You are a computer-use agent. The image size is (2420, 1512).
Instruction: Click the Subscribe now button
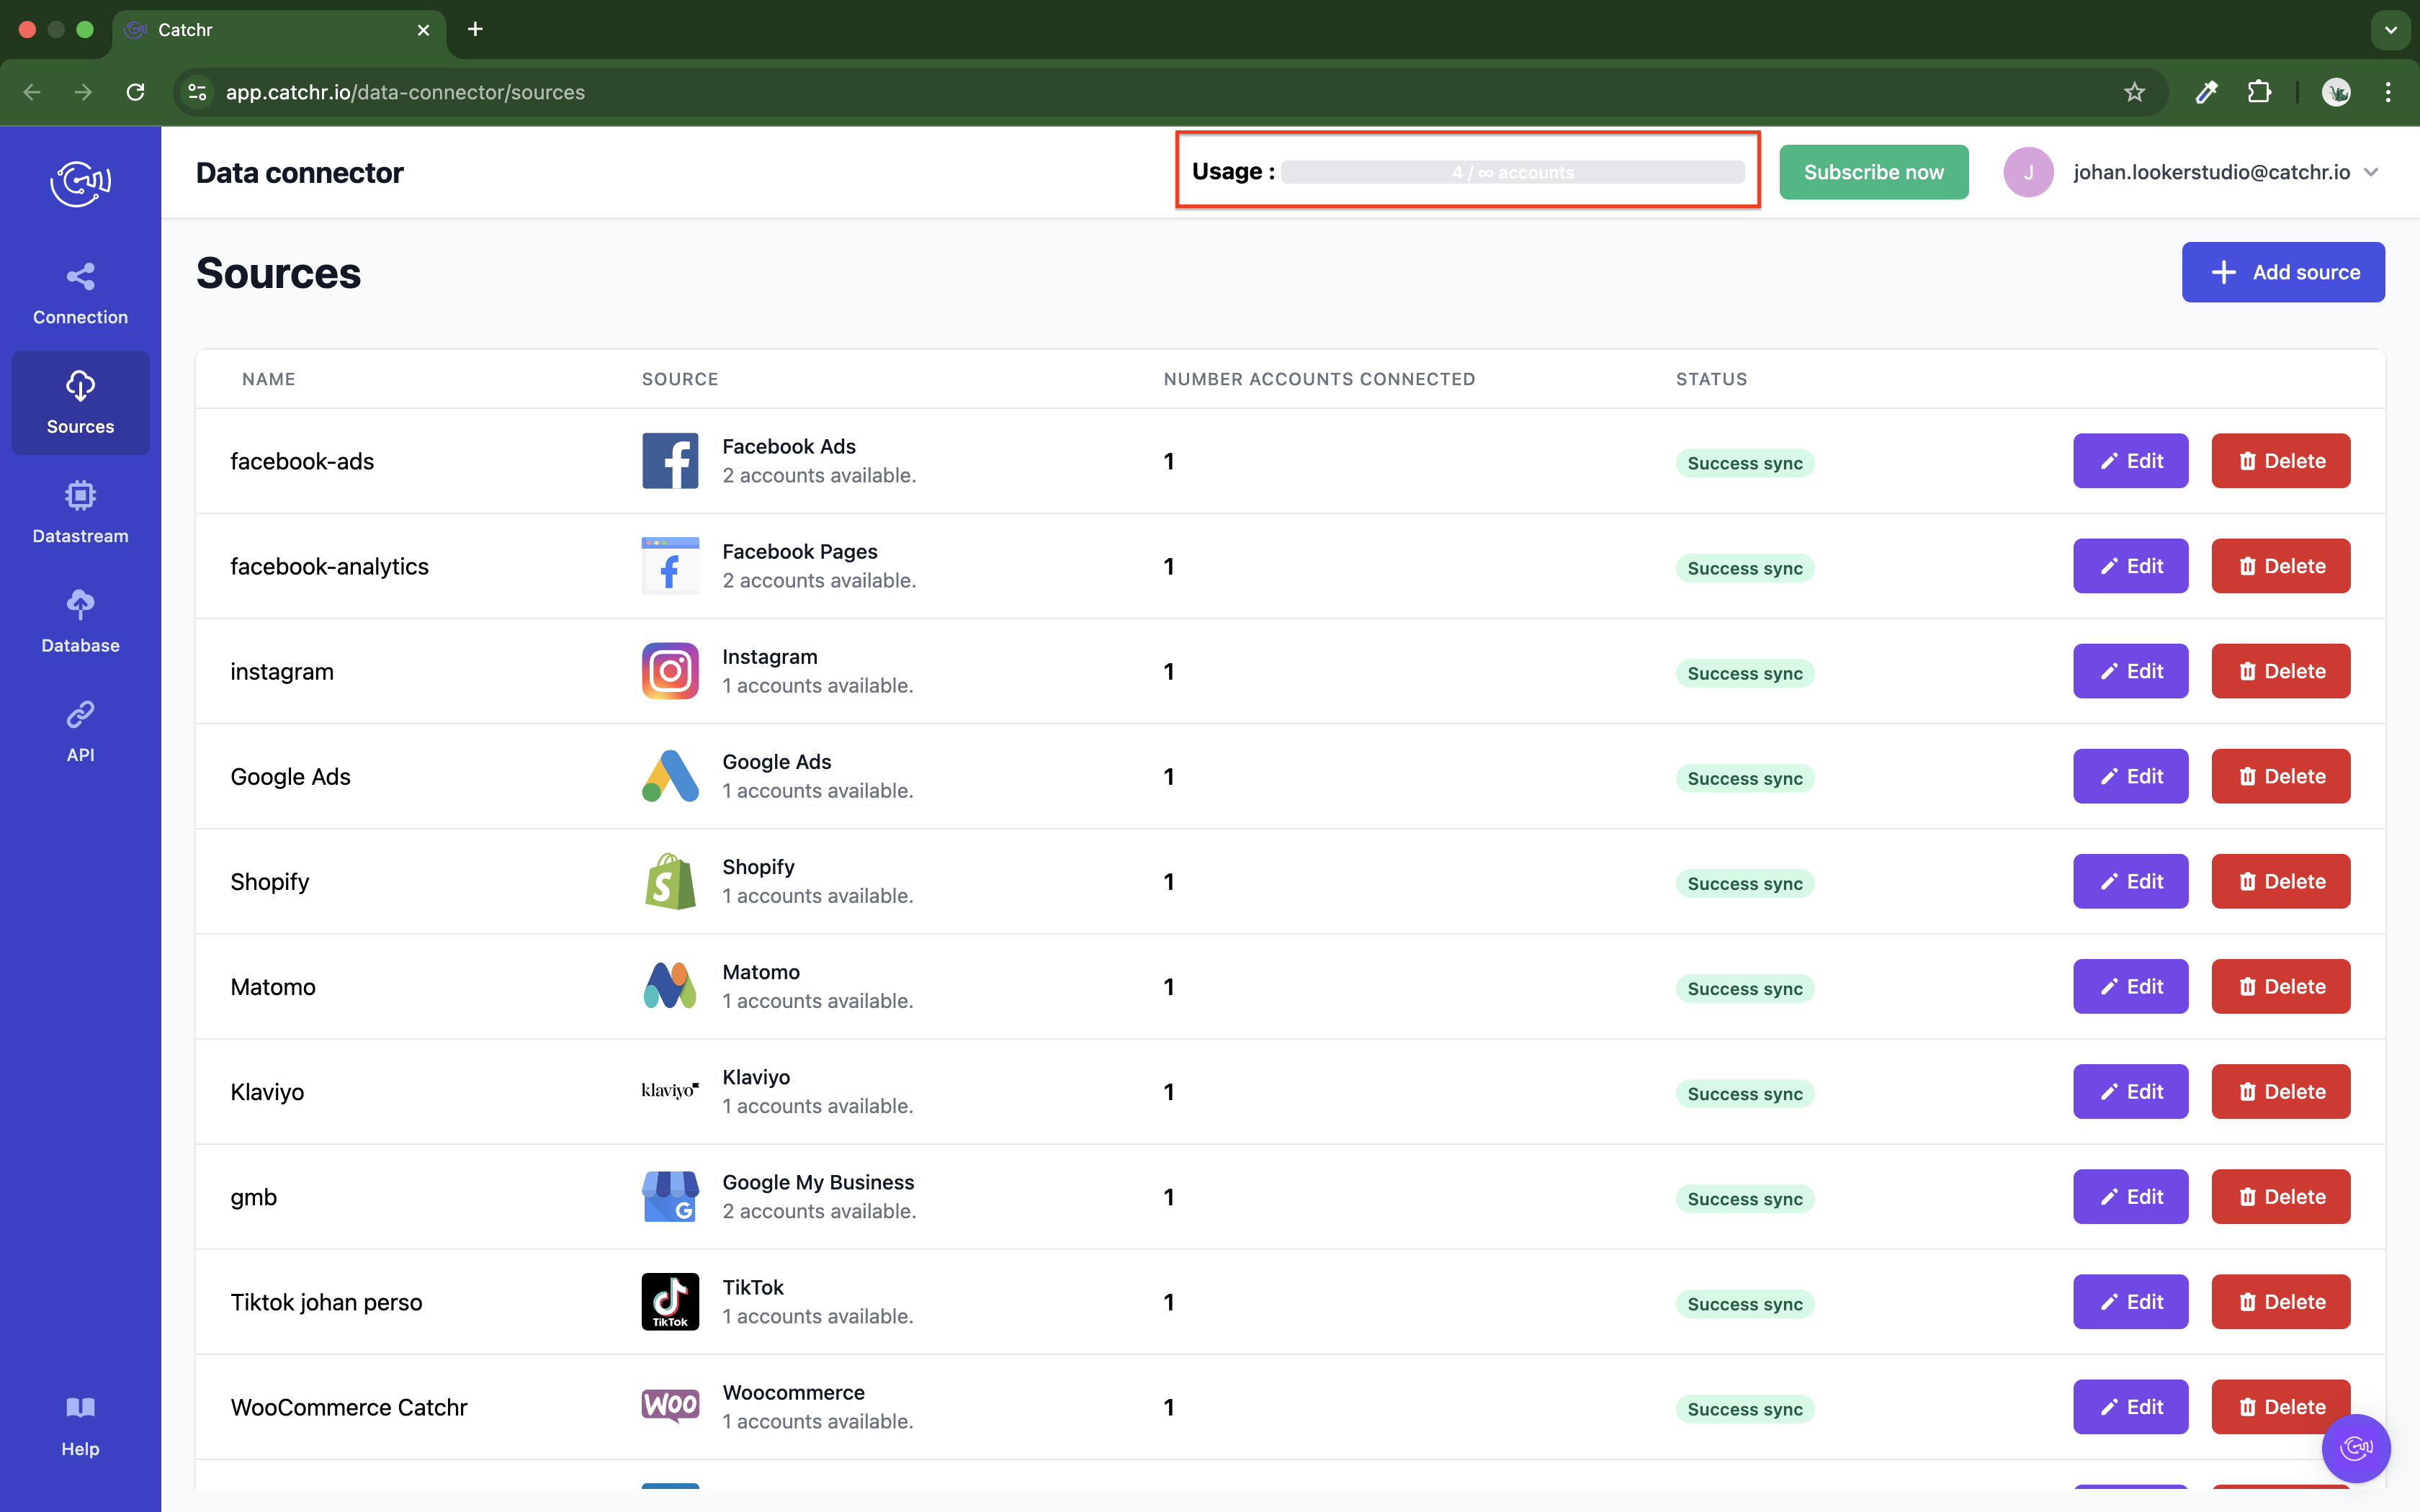point(1874,172)
